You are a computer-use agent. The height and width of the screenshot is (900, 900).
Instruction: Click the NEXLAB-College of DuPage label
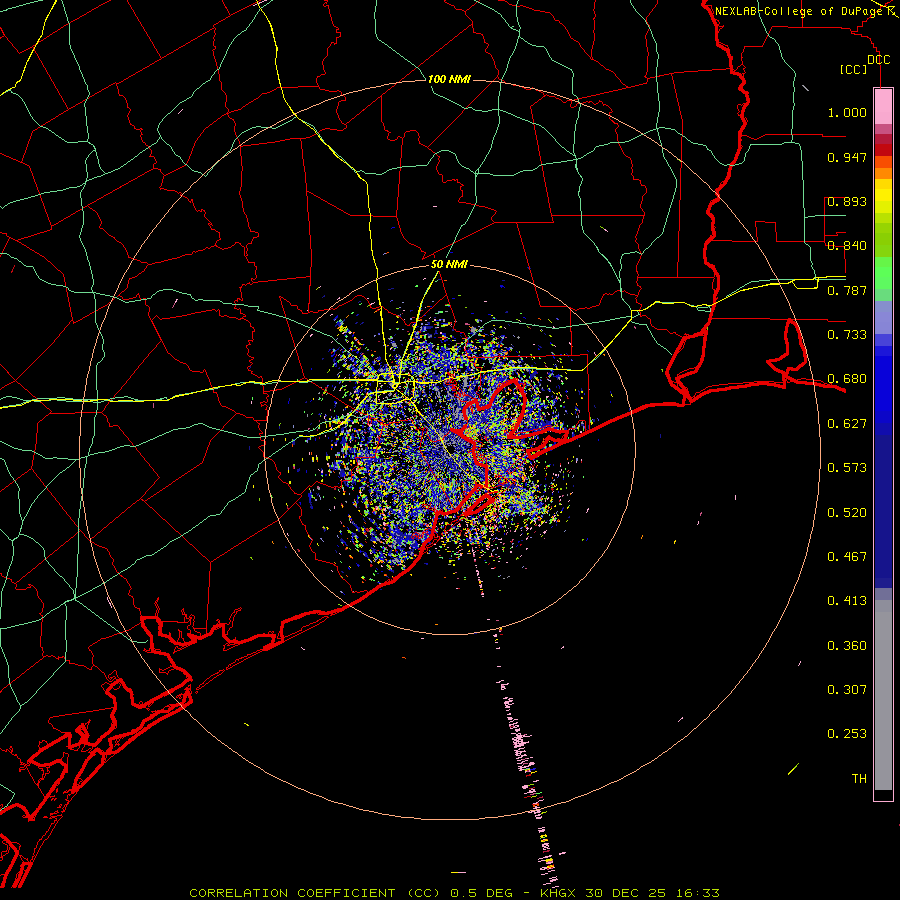(x=798, y=11)
